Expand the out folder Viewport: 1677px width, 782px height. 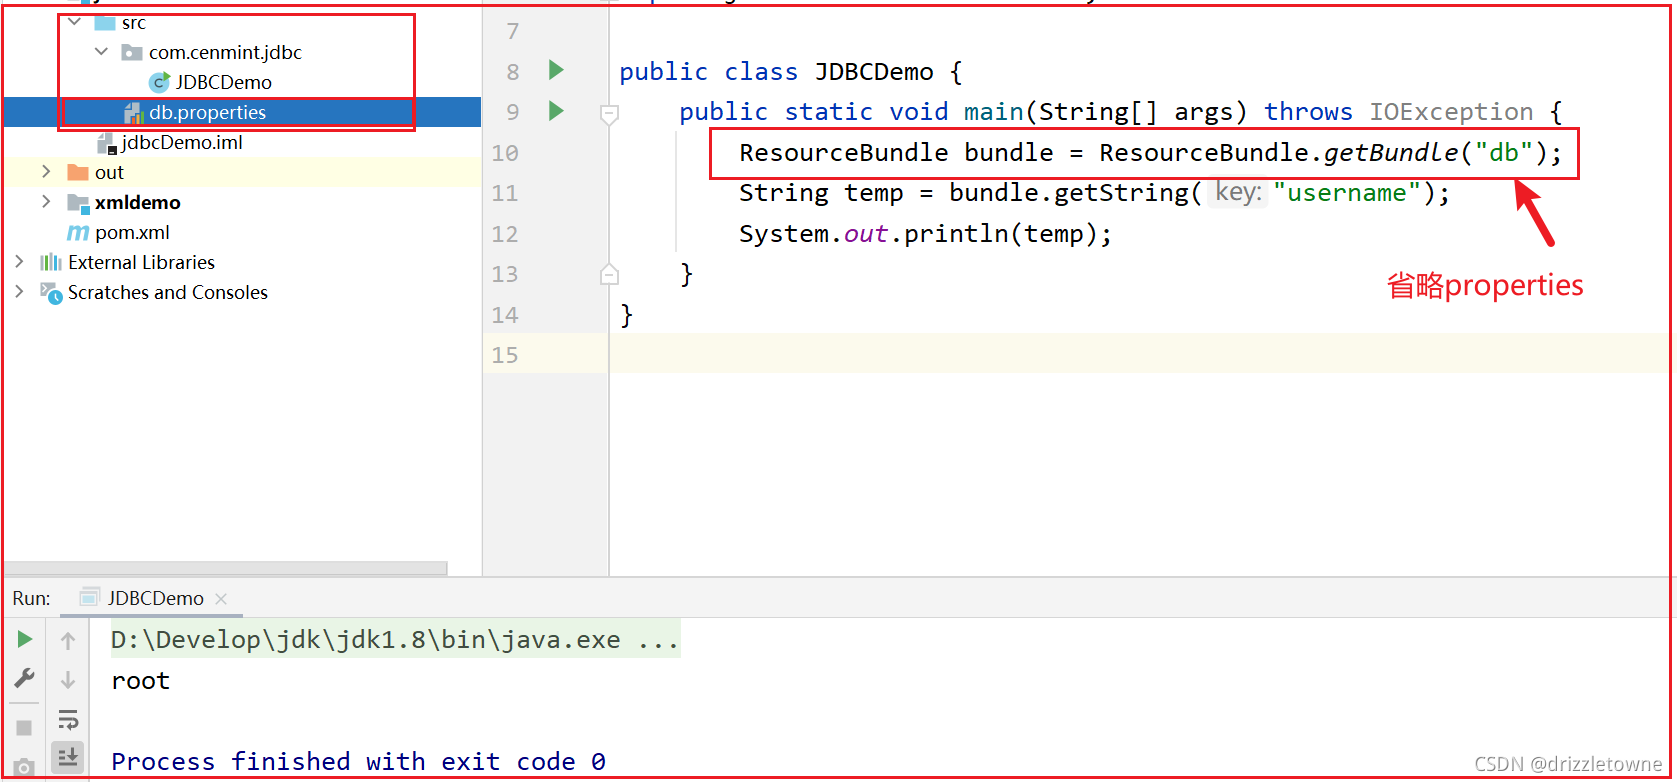point(46,172)
